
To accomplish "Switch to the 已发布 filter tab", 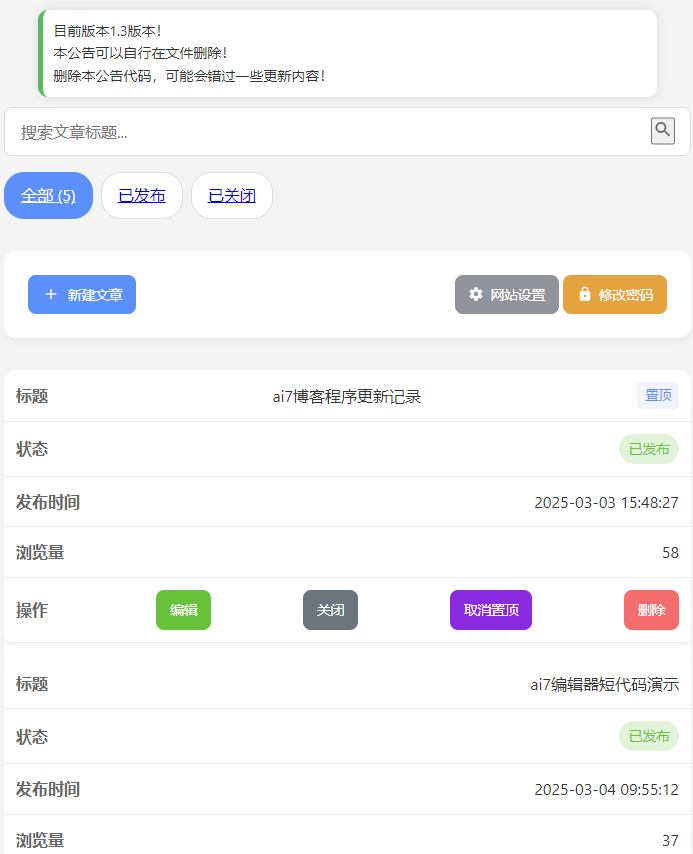I will tap(142, 196).
